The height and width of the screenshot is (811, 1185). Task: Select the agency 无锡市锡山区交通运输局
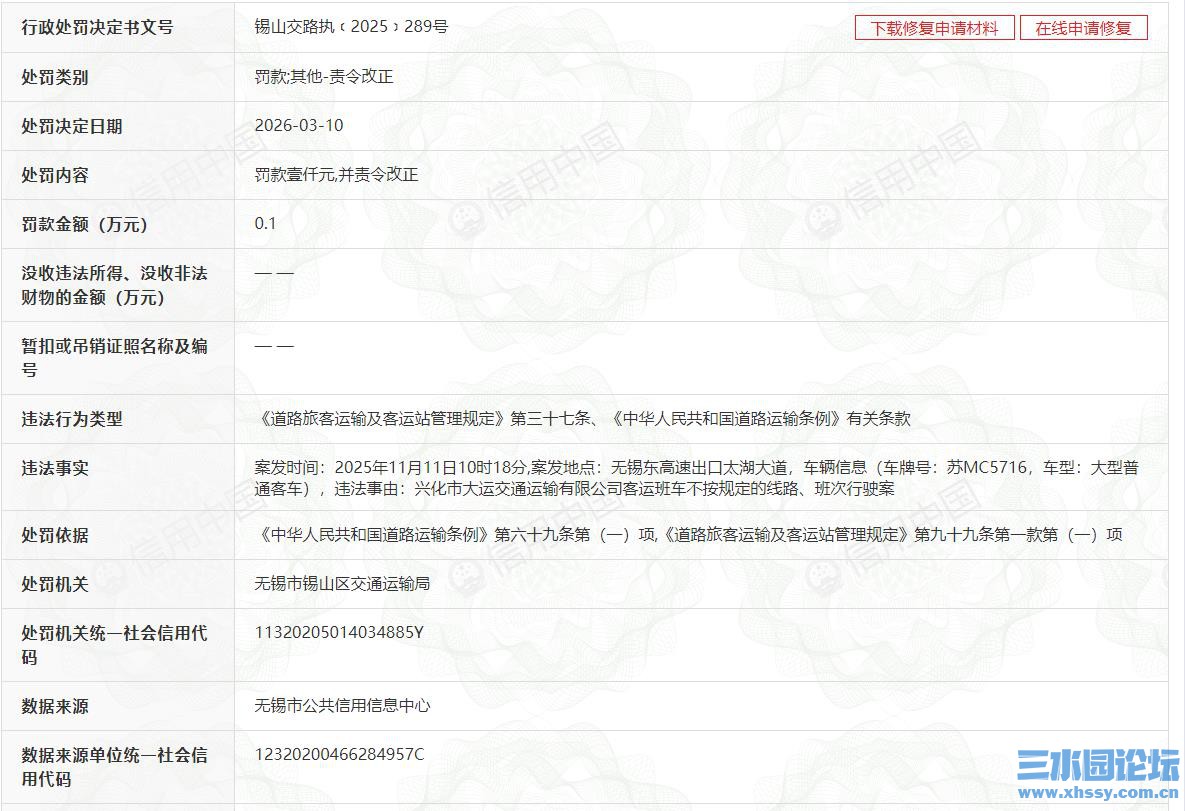click(x=343, y=584)
